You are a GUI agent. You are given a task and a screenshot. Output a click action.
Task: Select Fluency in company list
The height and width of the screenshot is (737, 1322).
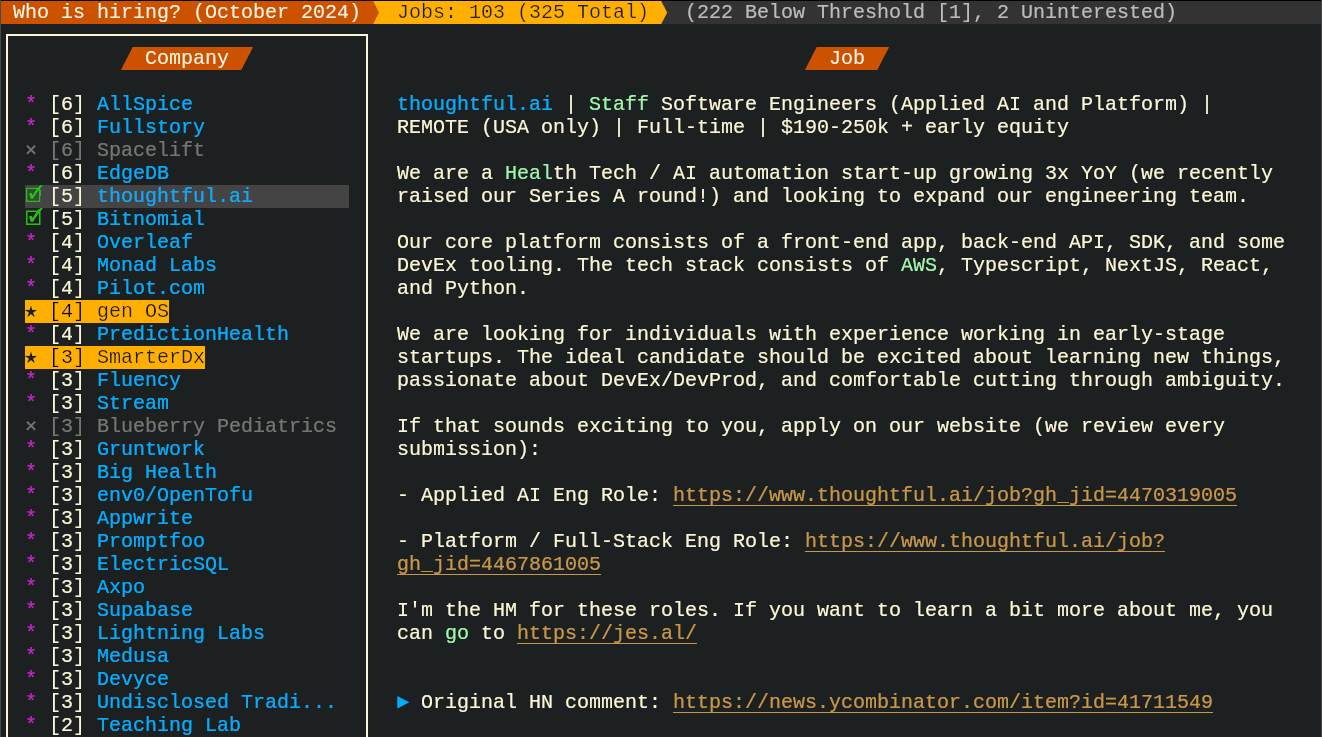coord(139,380)
